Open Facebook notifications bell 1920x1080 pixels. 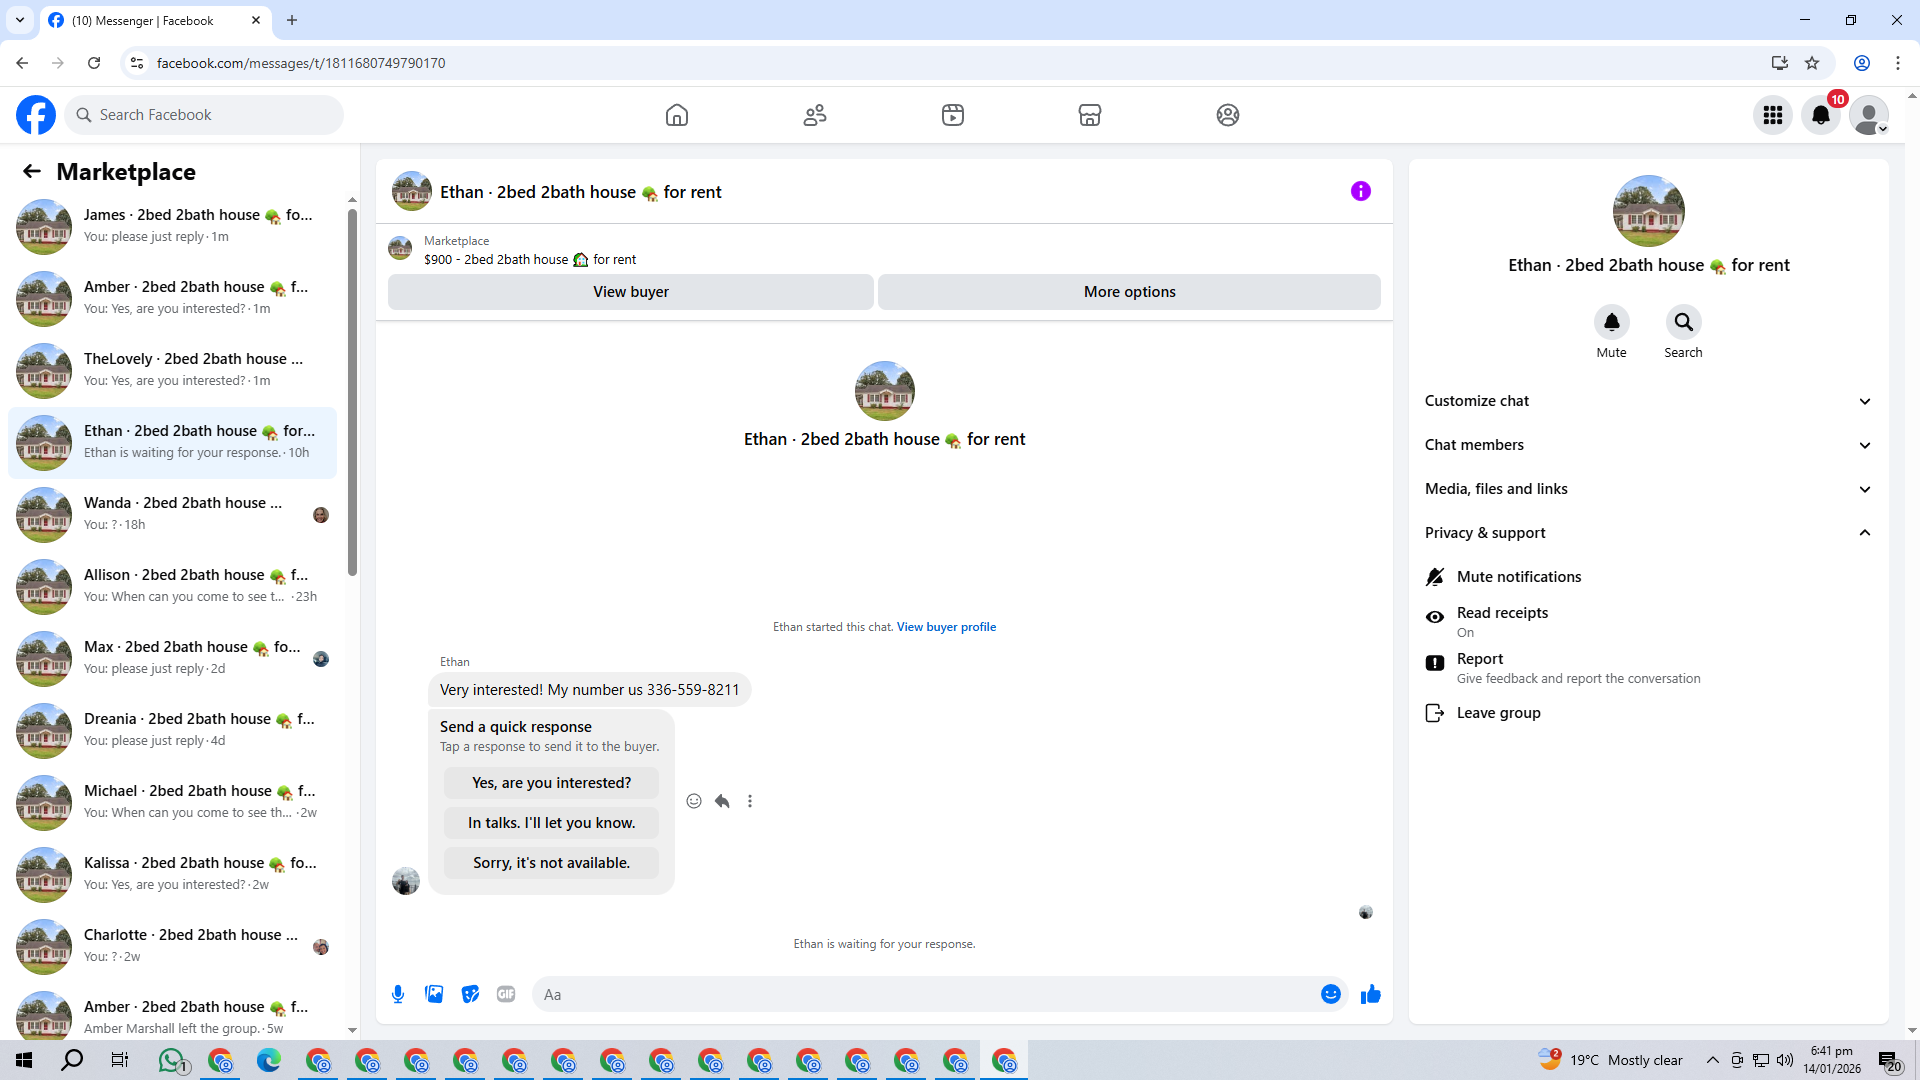click(1821, 115)
